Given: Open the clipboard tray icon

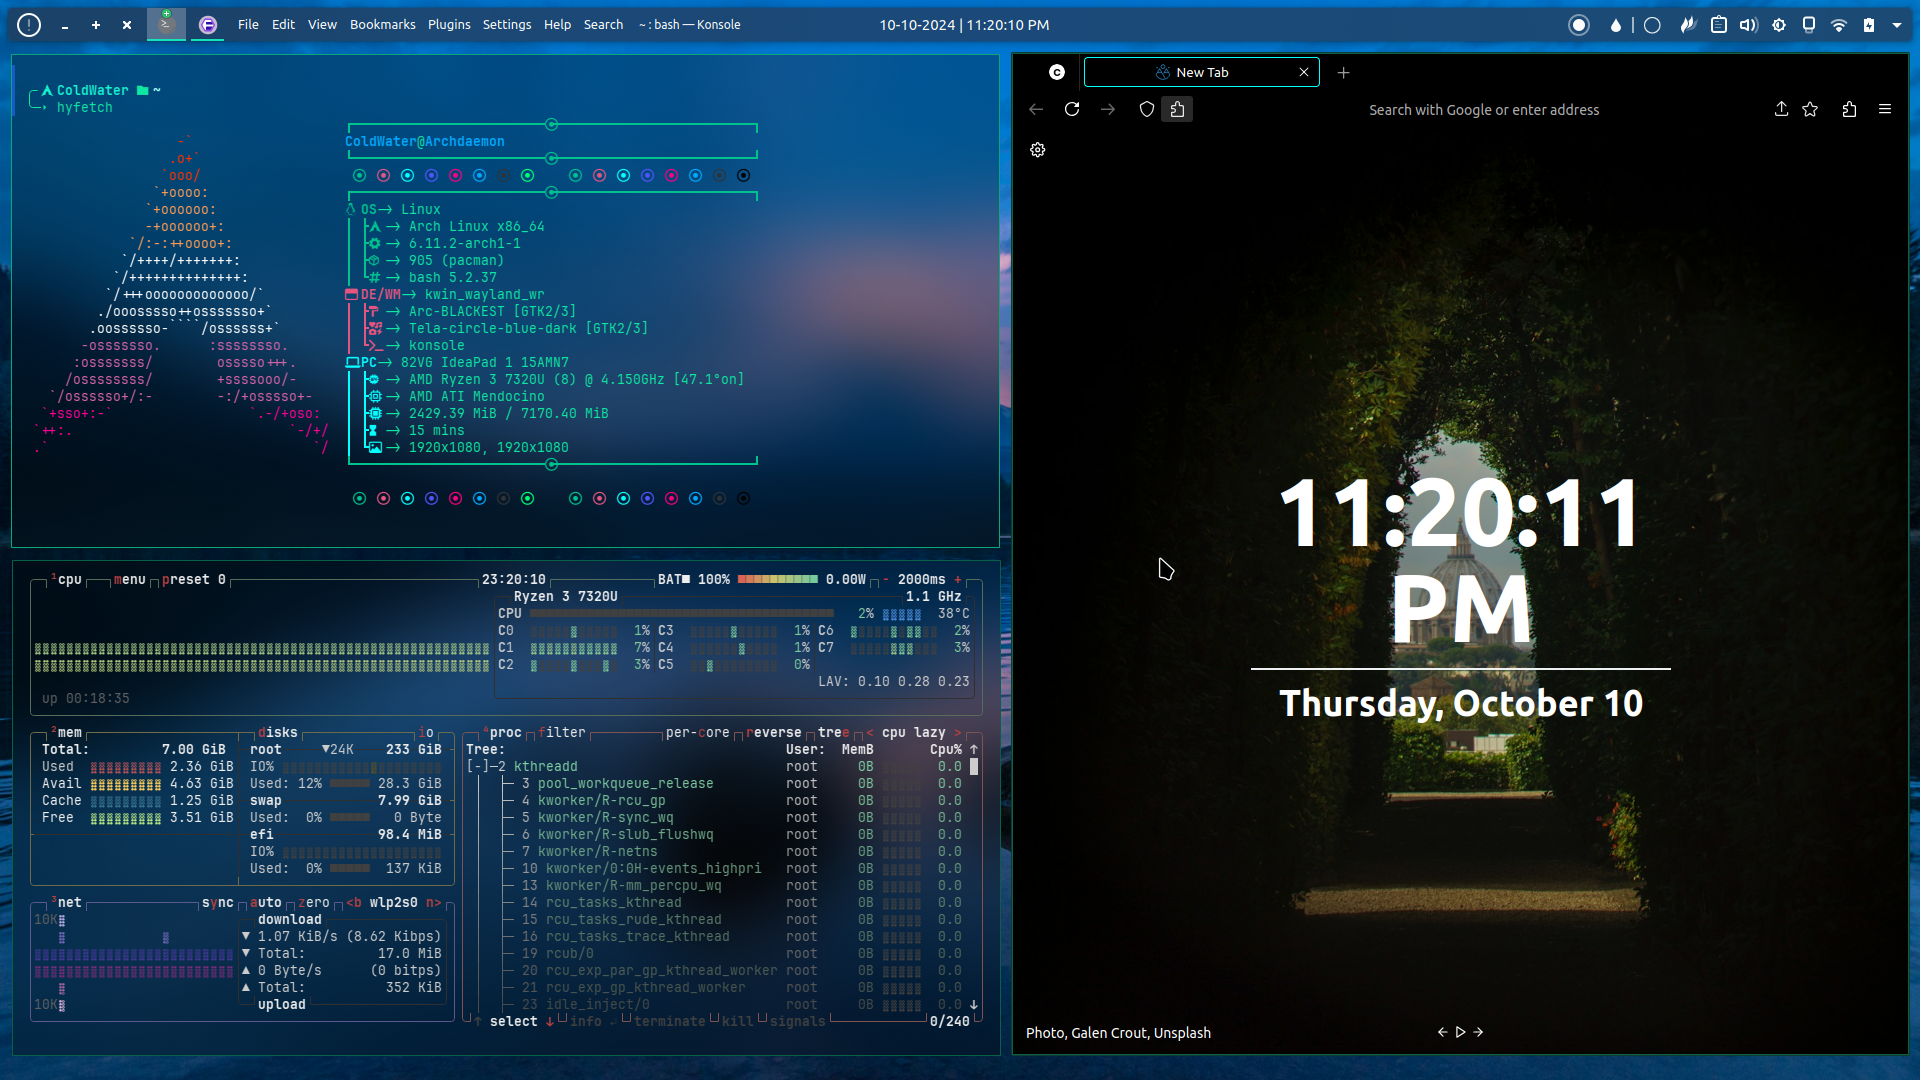Looking at the screenshot, I should click(x=1719, y=25).
